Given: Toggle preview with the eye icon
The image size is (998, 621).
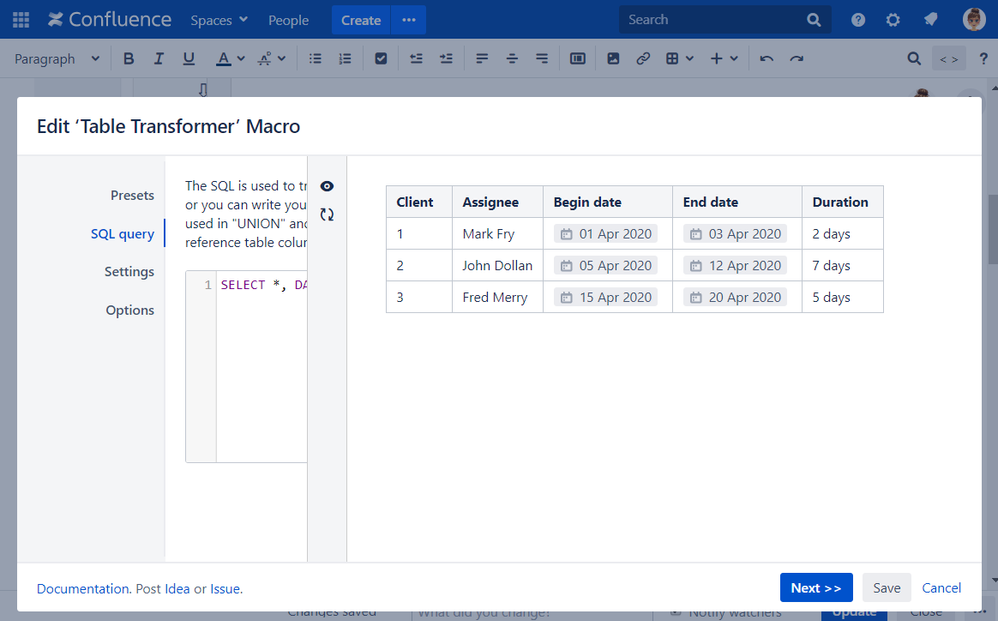Looking at the screenshot, I should tap(327, 186).
